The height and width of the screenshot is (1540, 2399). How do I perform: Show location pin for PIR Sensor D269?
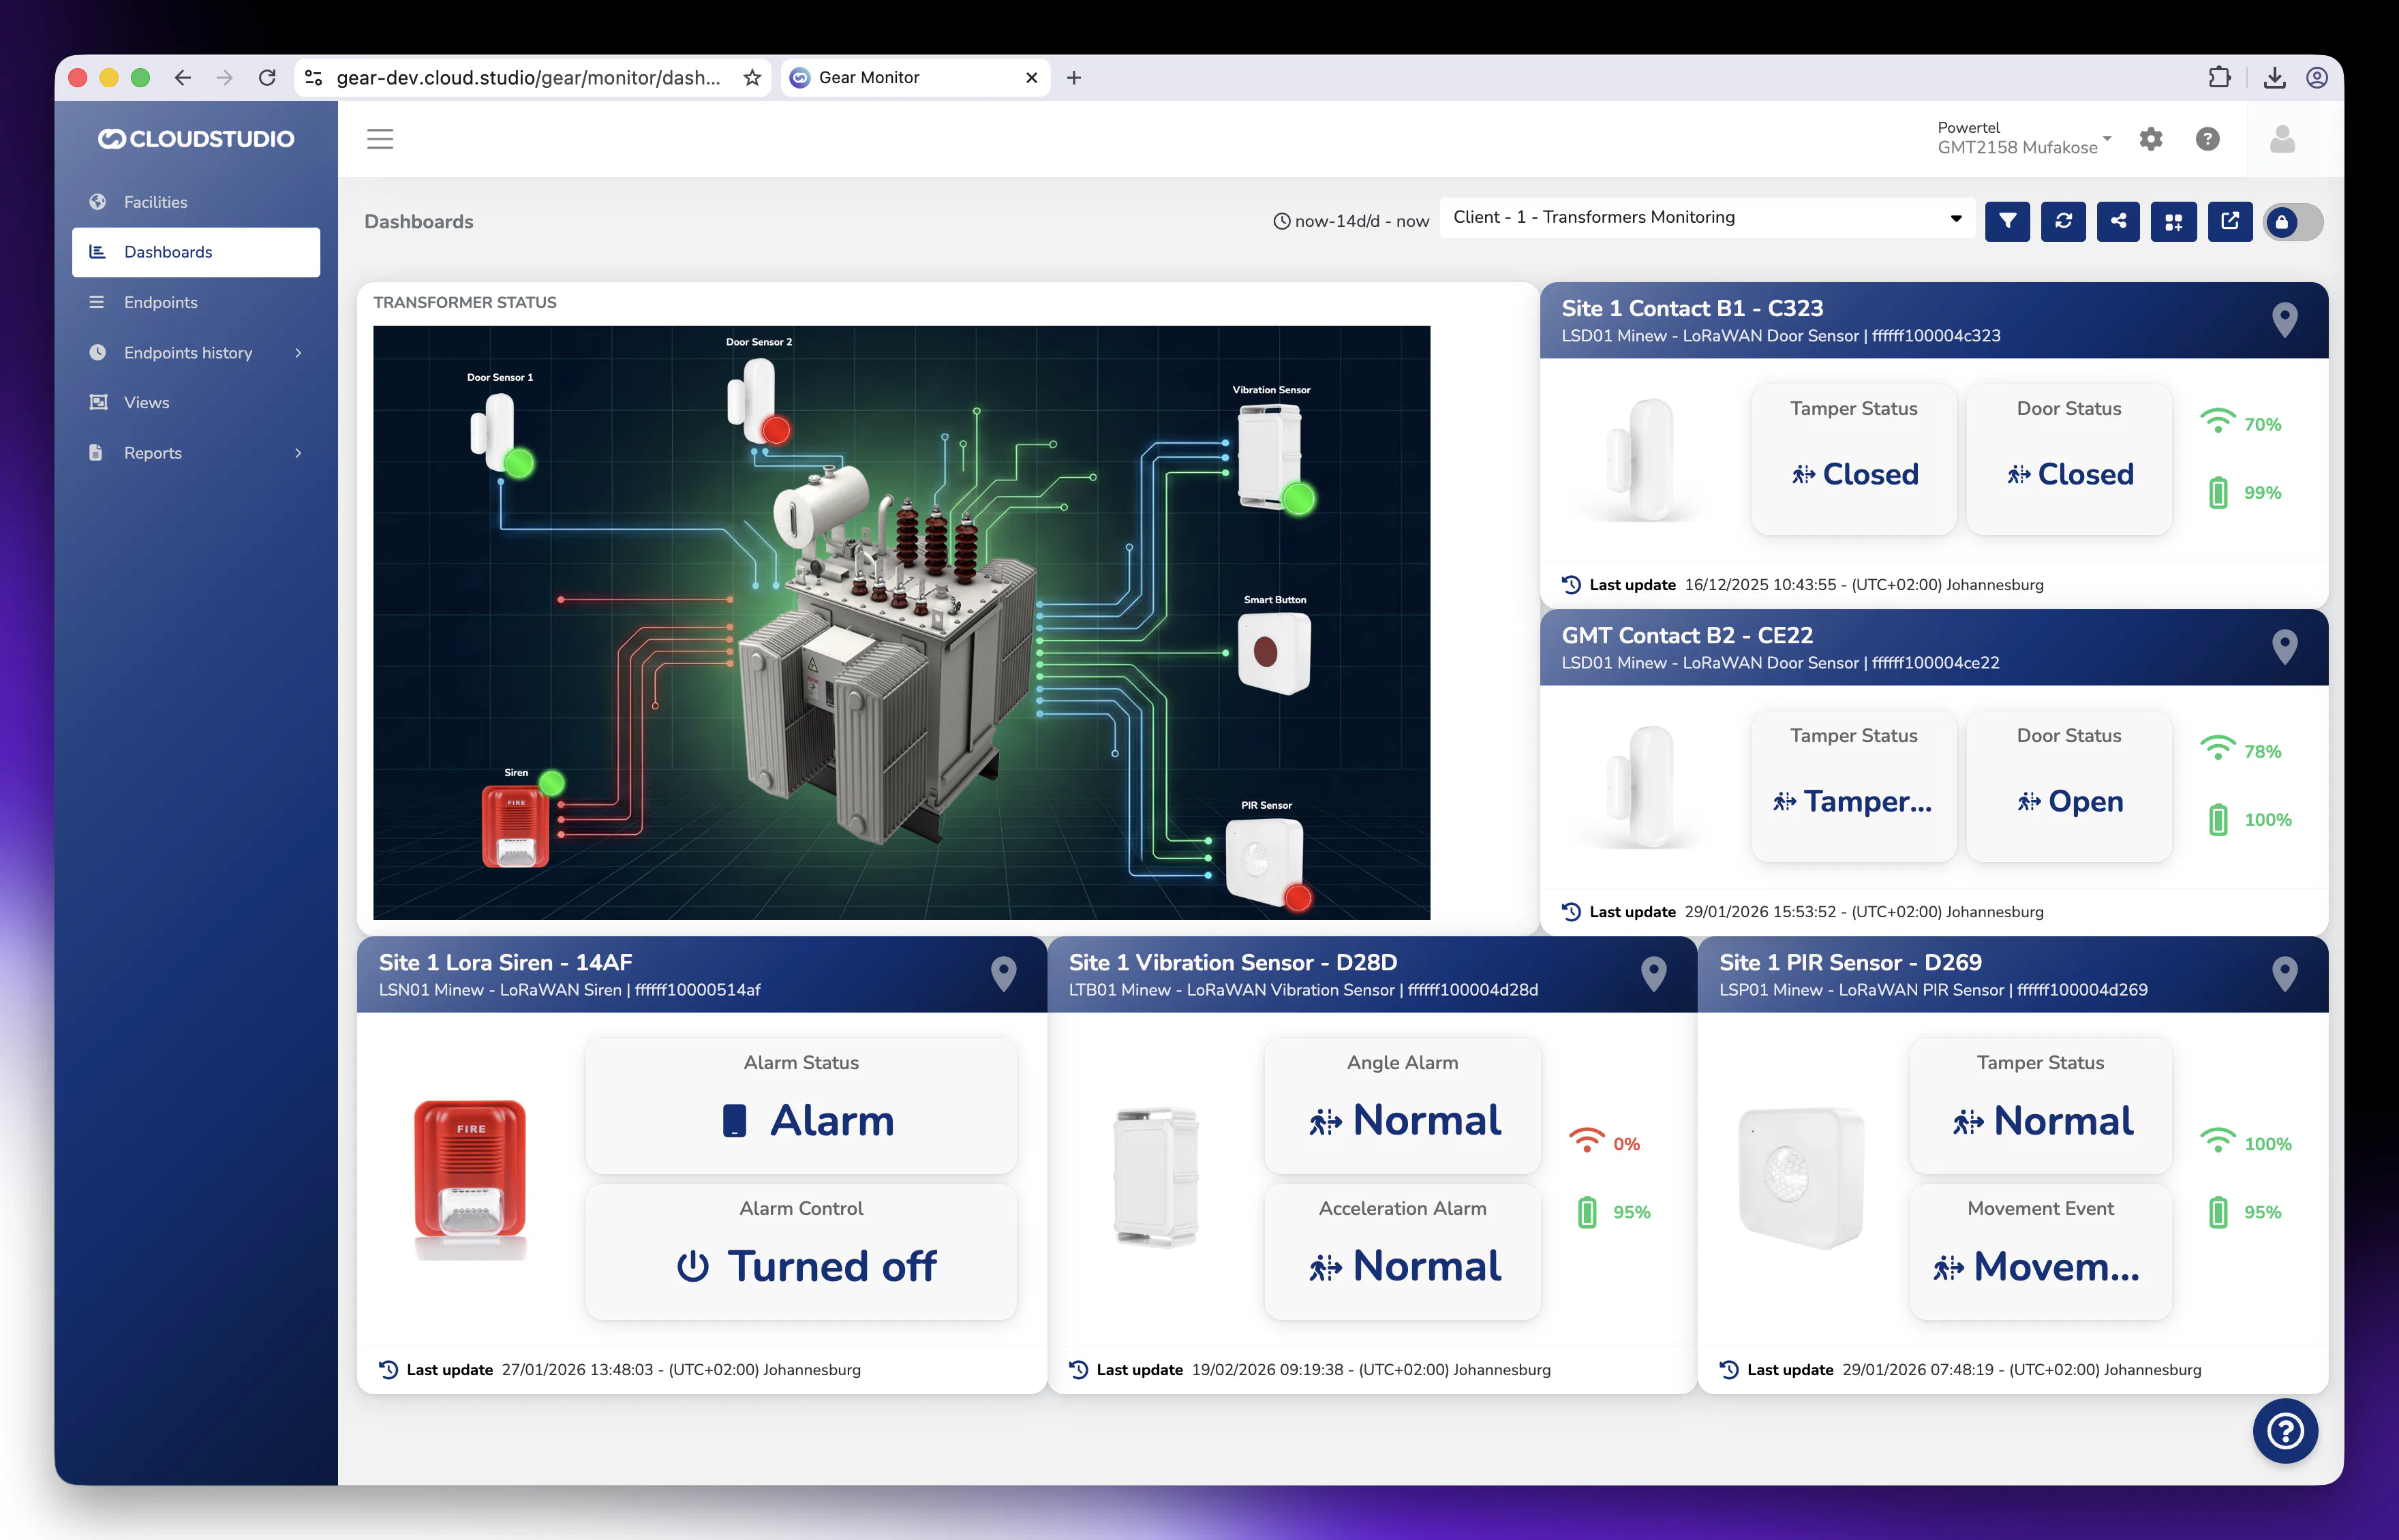coord(2285,974)
